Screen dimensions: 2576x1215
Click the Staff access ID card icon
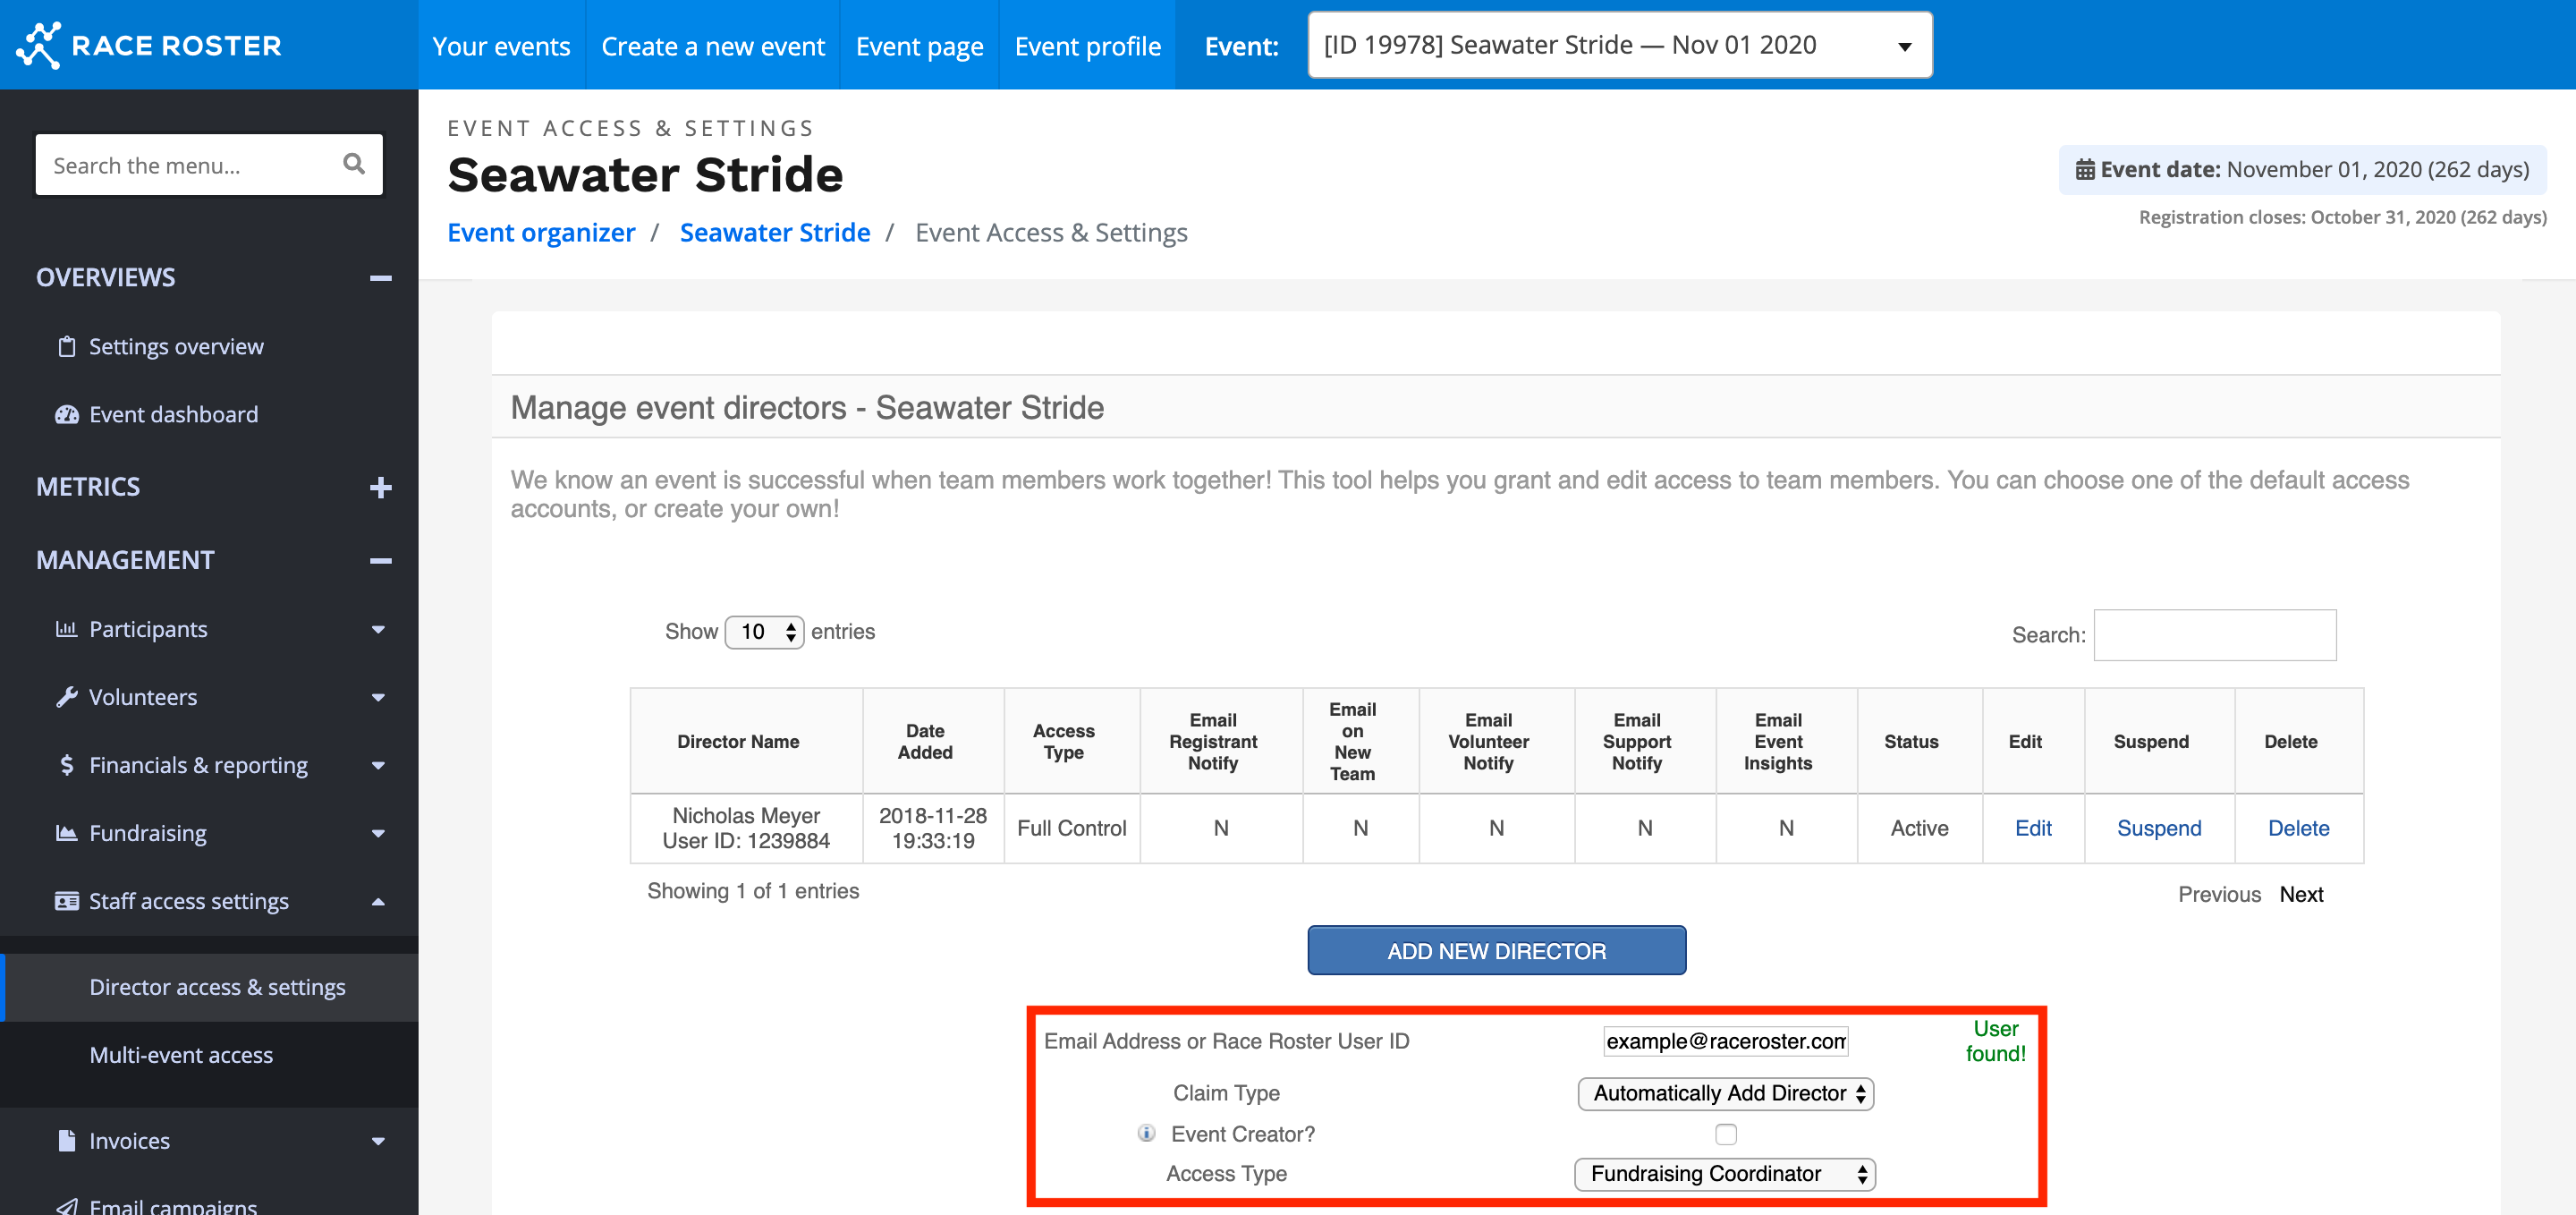tap(67, 901)
